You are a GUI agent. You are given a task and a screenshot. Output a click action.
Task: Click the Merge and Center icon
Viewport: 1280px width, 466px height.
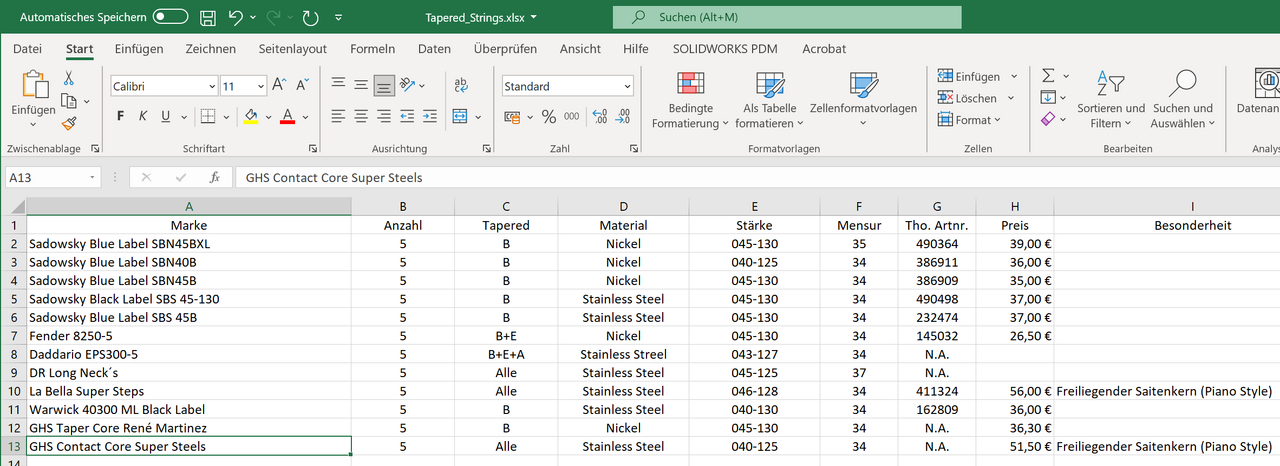[x=459, y=116]
